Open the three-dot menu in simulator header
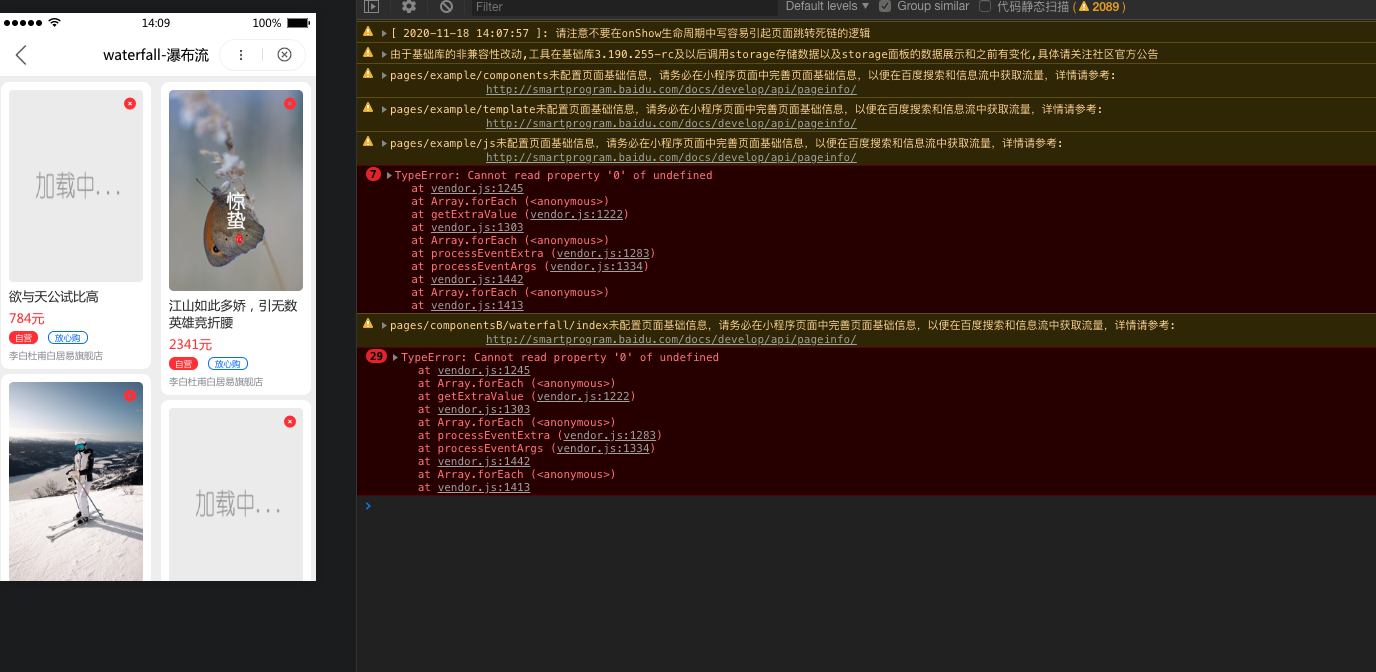The width and height of the screenshot is (1376, 672). 241,55
